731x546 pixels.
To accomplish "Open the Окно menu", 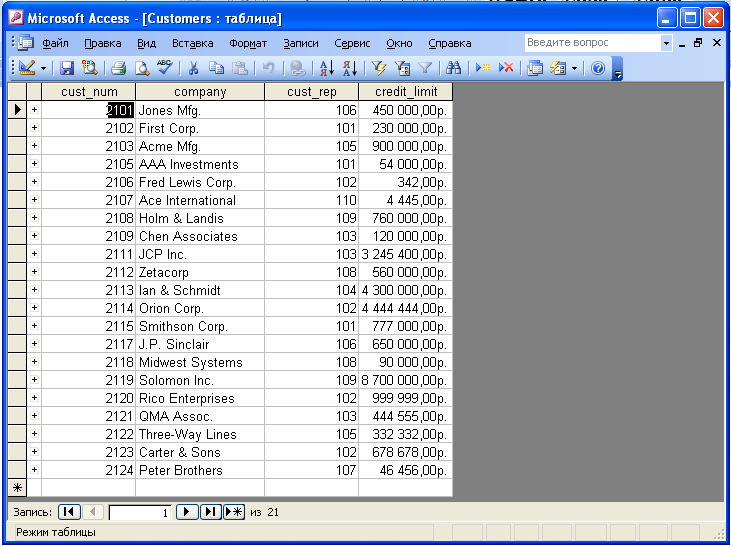I will pos(399,43).
